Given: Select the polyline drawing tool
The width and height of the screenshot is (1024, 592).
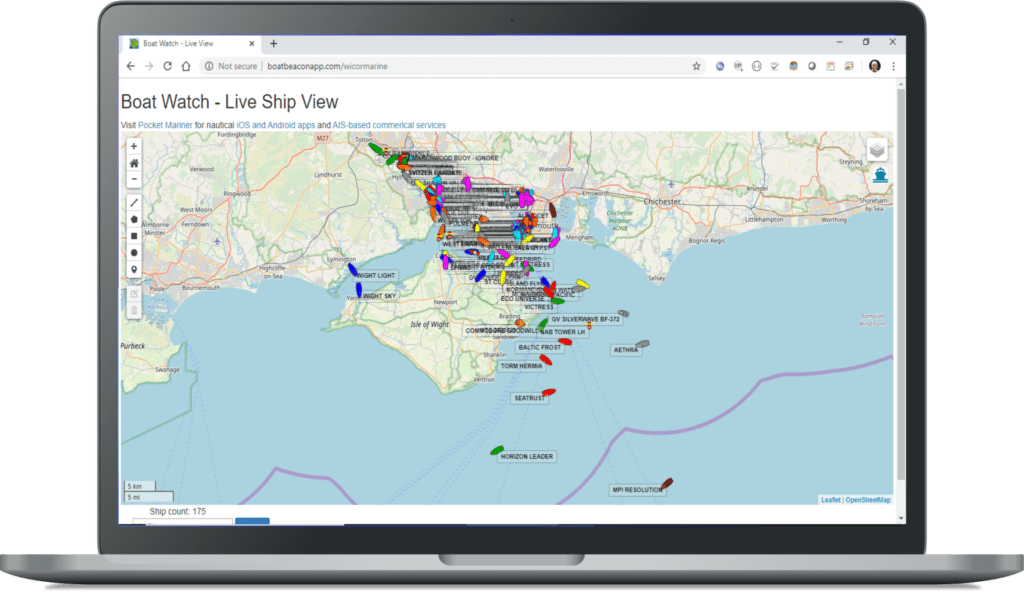Looking at the screenshot, I should pyautogui.click(x=133, y=201).
